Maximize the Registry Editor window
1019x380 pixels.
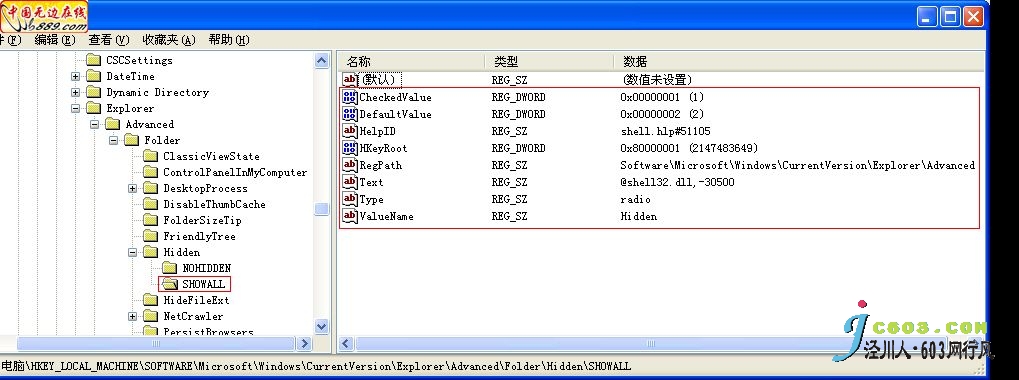(x=950, y=16)
